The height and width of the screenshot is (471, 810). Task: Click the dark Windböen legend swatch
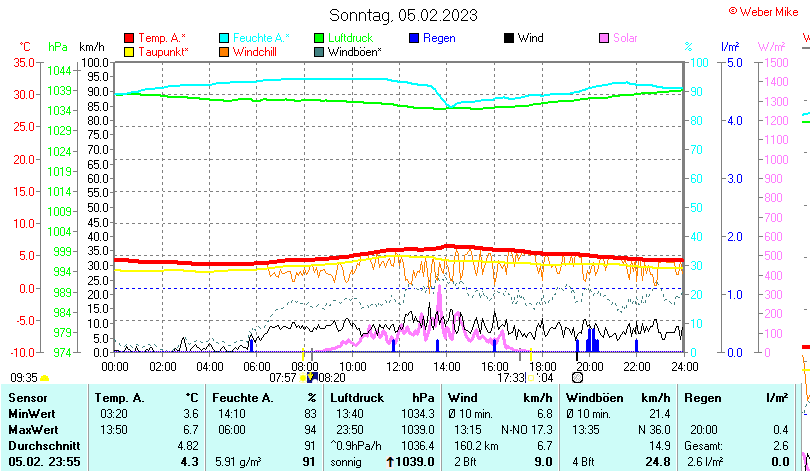[x=319, y=51]
